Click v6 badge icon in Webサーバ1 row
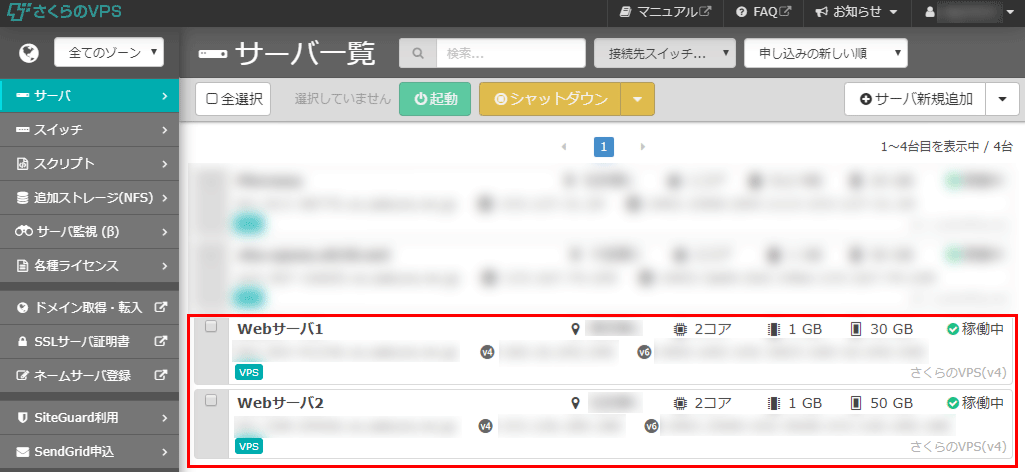 pos(644,354)
